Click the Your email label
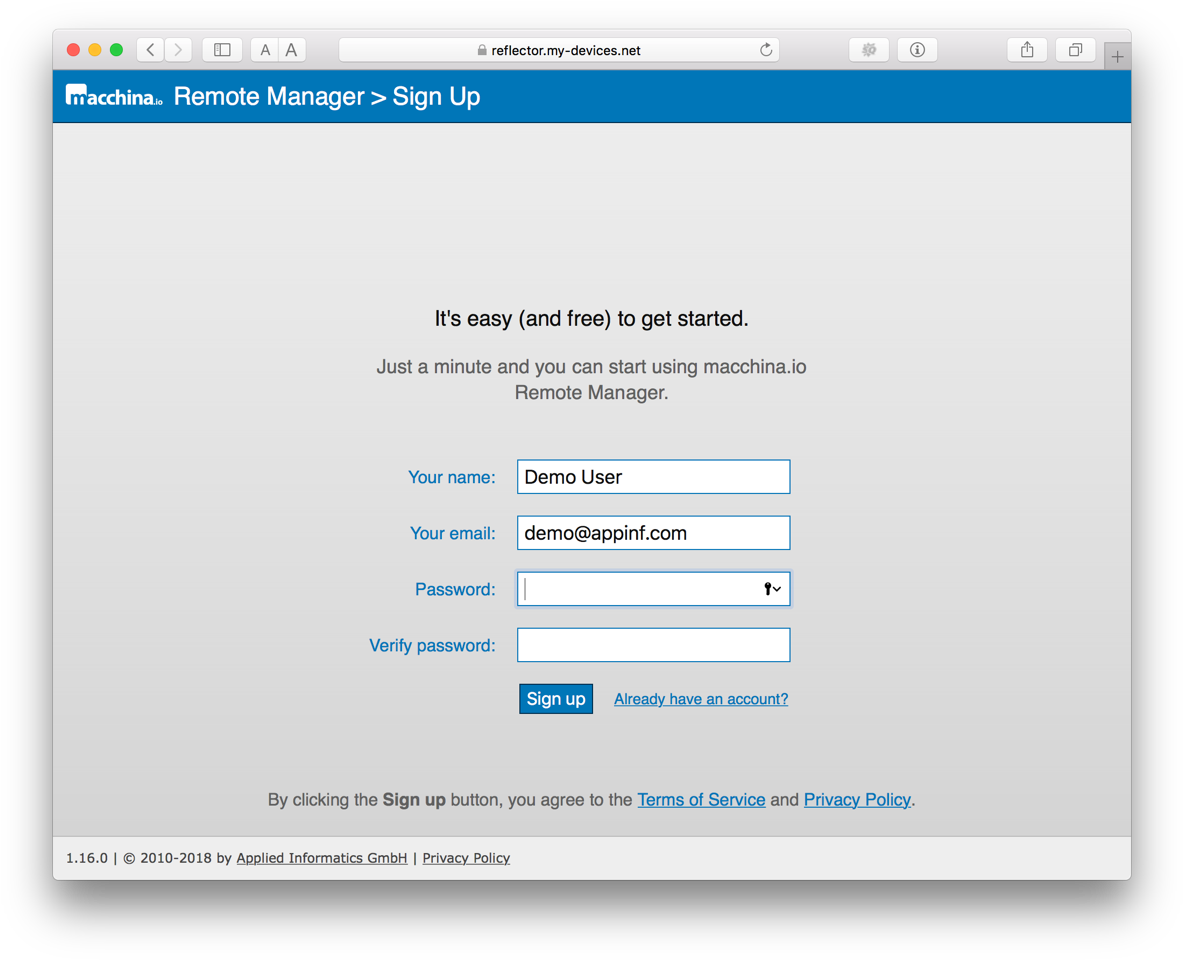Screen dimensions: 1183x960 pos(452,534)
